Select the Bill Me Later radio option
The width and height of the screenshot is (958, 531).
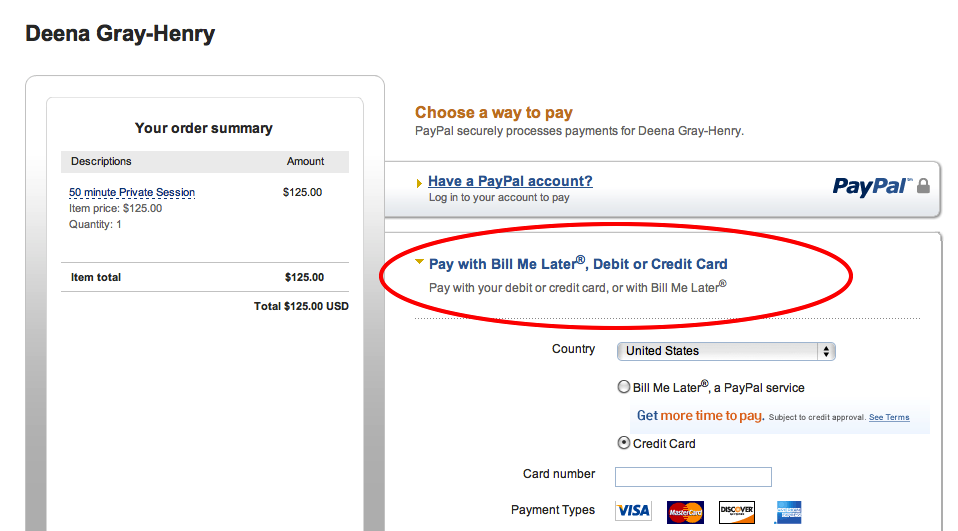click(624, 387)
